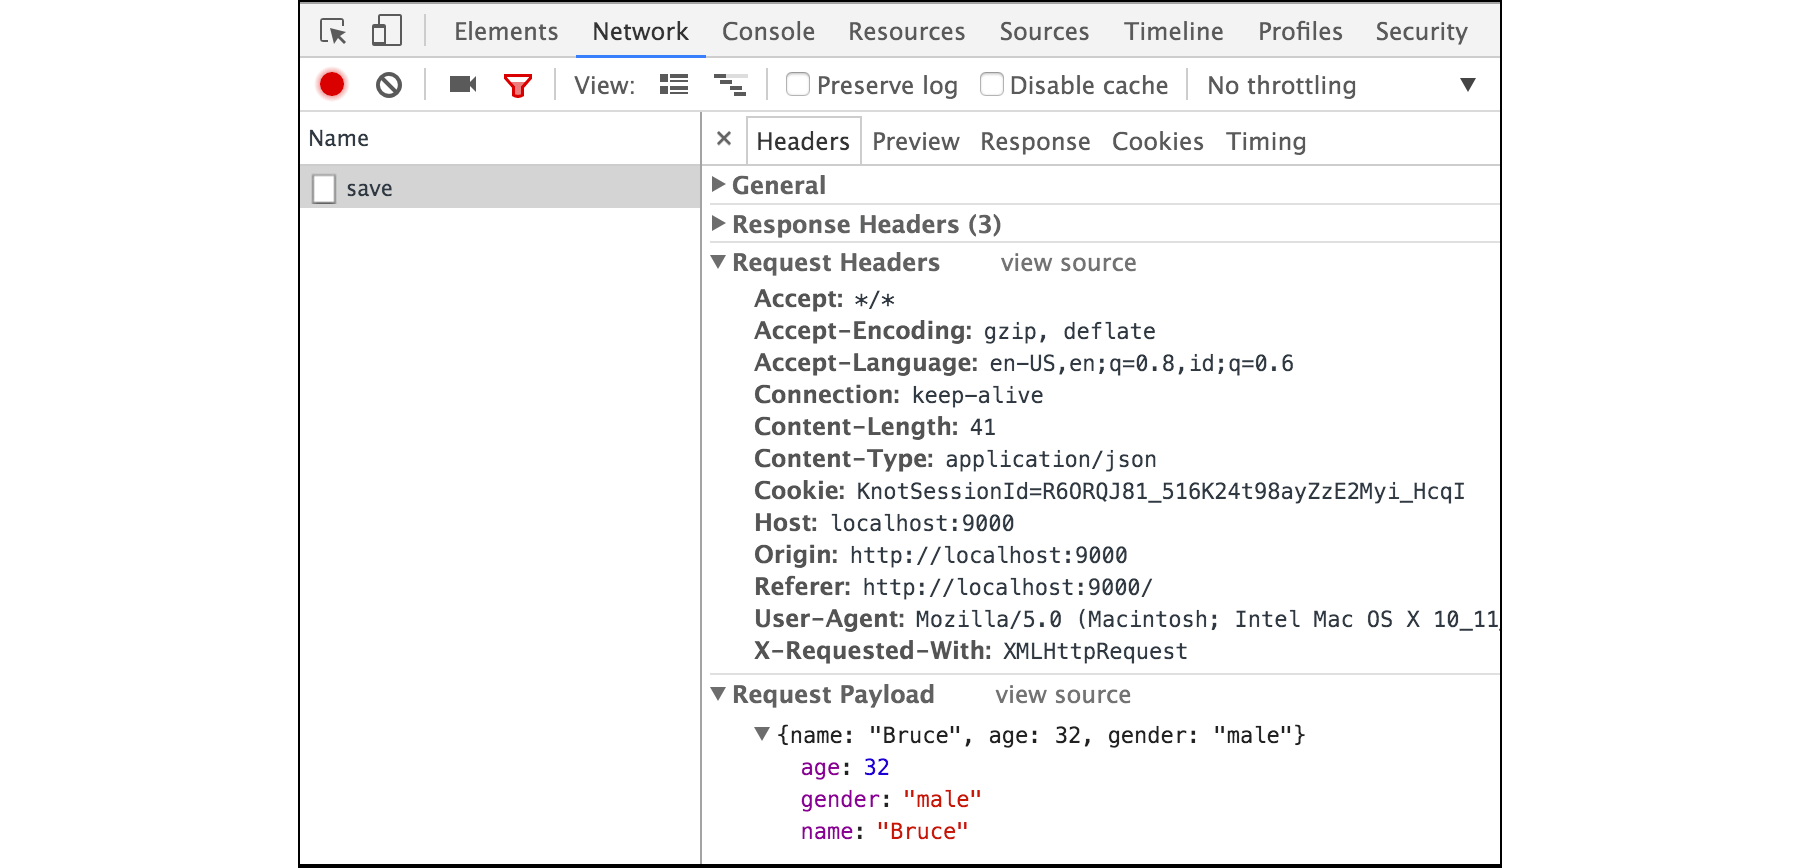The width and height of the screenshot is (1800, 868).
Task: Select the Content-Length: 41 line
Action: (875, 427)
